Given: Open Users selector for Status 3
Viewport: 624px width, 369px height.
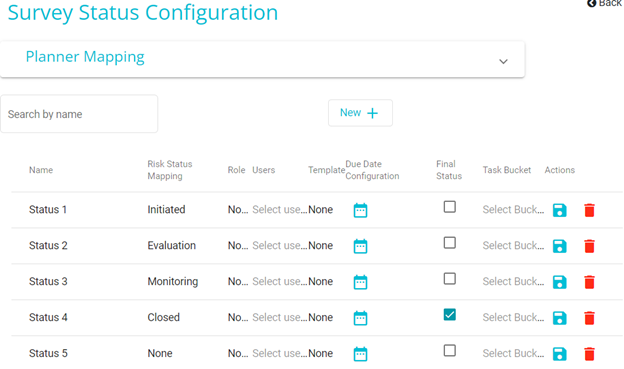Looking at the screenshot, I should tap(280, 281).
